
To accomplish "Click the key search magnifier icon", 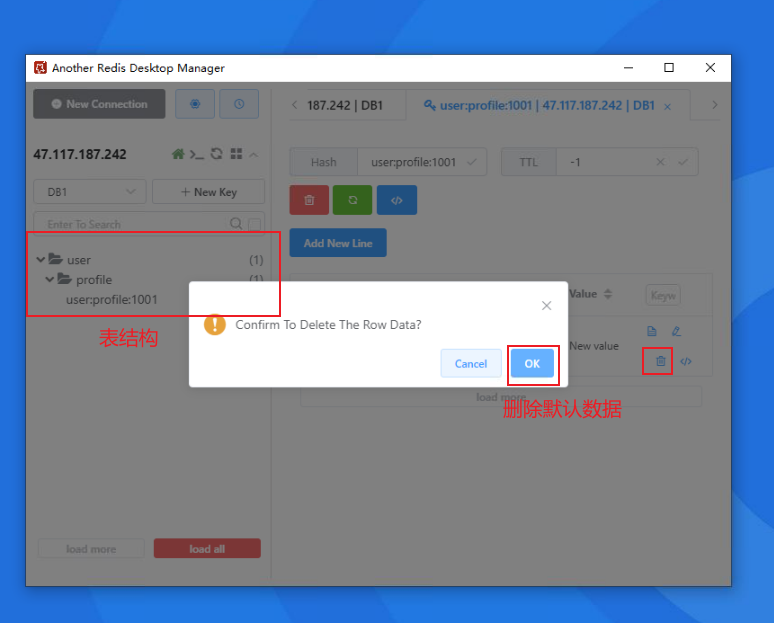I will coord(236,224).
